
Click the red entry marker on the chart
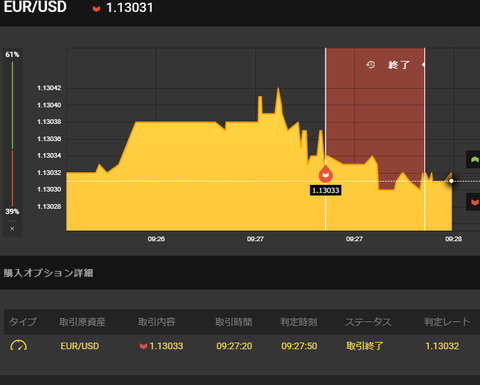pyautogui.click(x=326, y=174)
